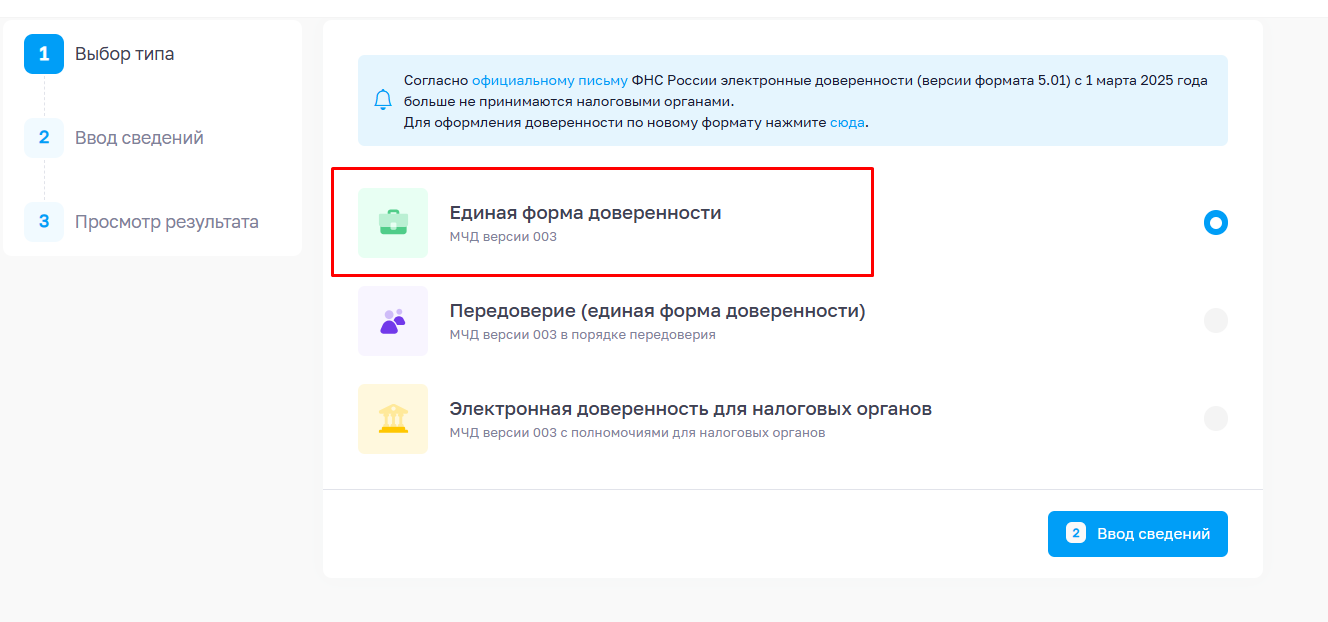Open the Ввод сведений step in sidebar
The height and width of the screenshot is (622, 1328).
coord(139,138)
